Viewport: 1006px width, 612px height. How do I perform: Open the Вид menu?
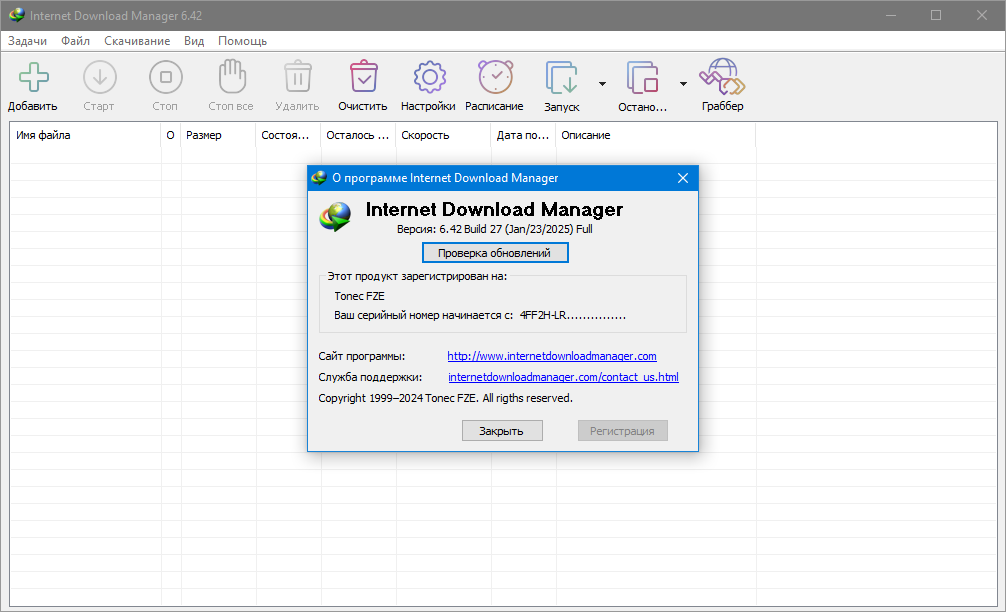click(x=194, y=41)
